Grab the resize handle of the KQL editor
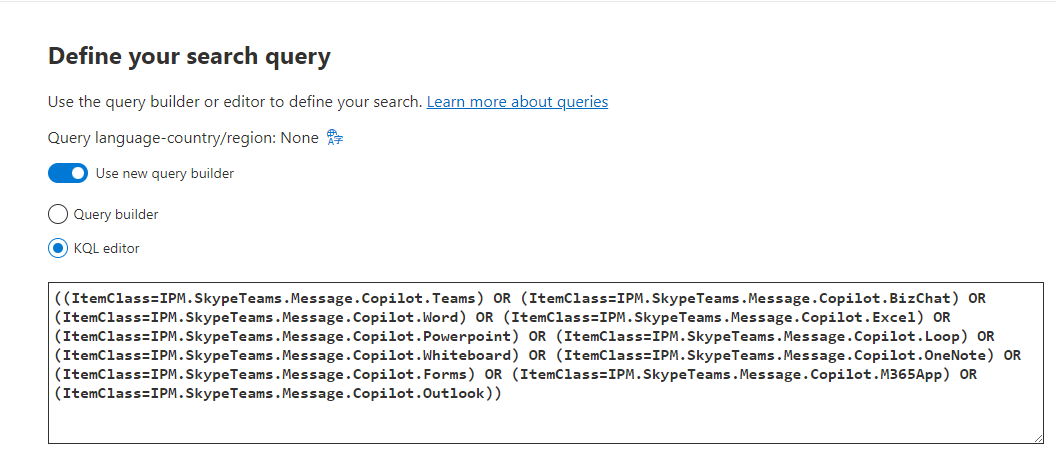This screenshot has width=1056, height=462. click(1035, 437)
